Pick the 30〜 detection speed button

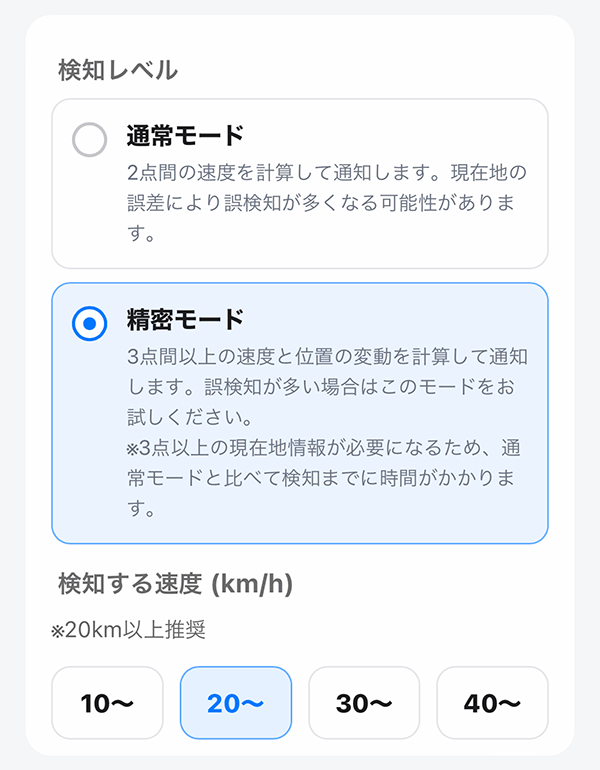click(364, 703)
